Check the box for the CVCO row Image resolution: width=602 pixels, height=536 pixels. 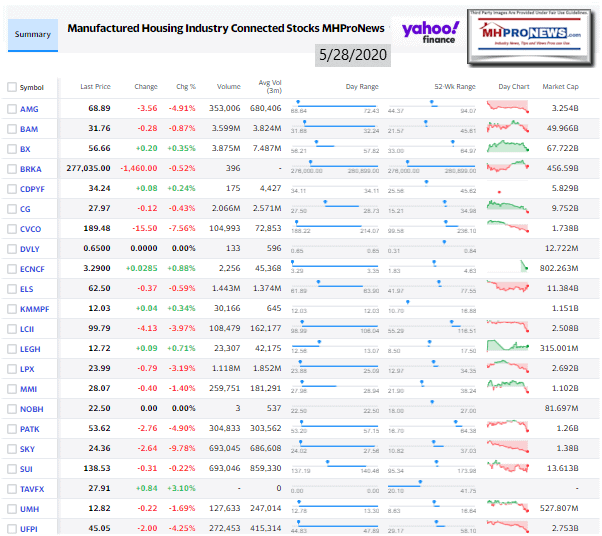[x=11, y=227]
